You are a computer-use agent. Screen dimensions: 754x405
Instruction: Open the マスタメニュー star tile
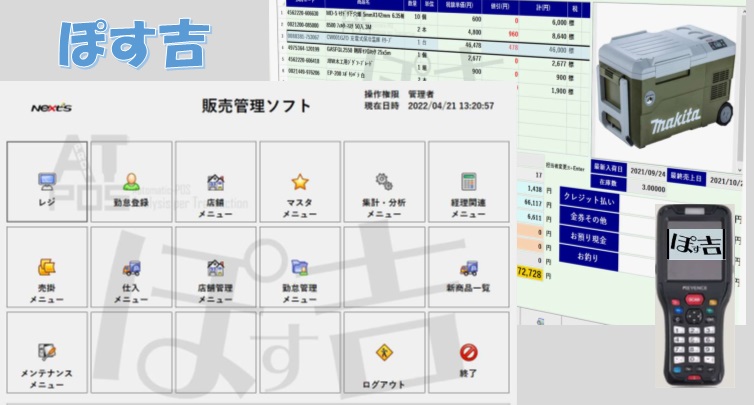[300, 182]
